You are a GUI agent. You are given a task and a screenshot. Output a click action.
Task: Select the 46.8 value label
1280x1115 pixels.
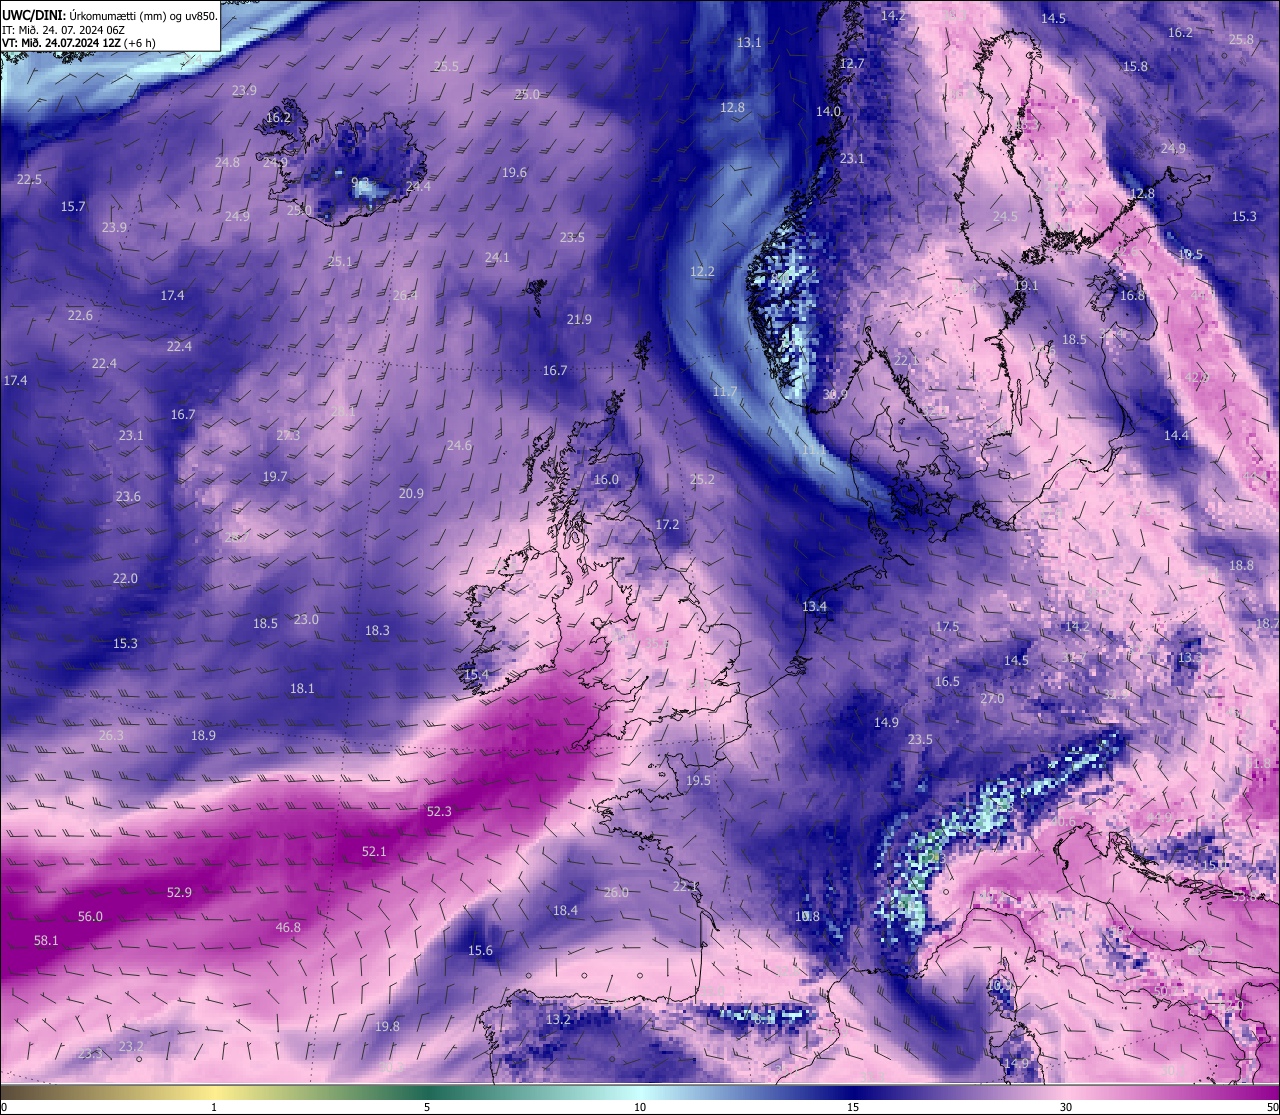coord(288,928)
